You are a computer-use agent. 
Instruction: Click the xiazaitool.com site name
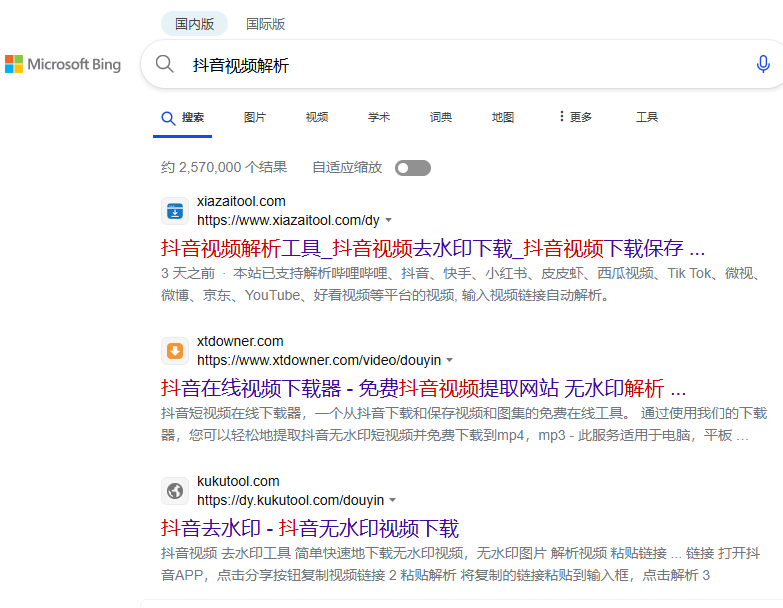point(241,201)
